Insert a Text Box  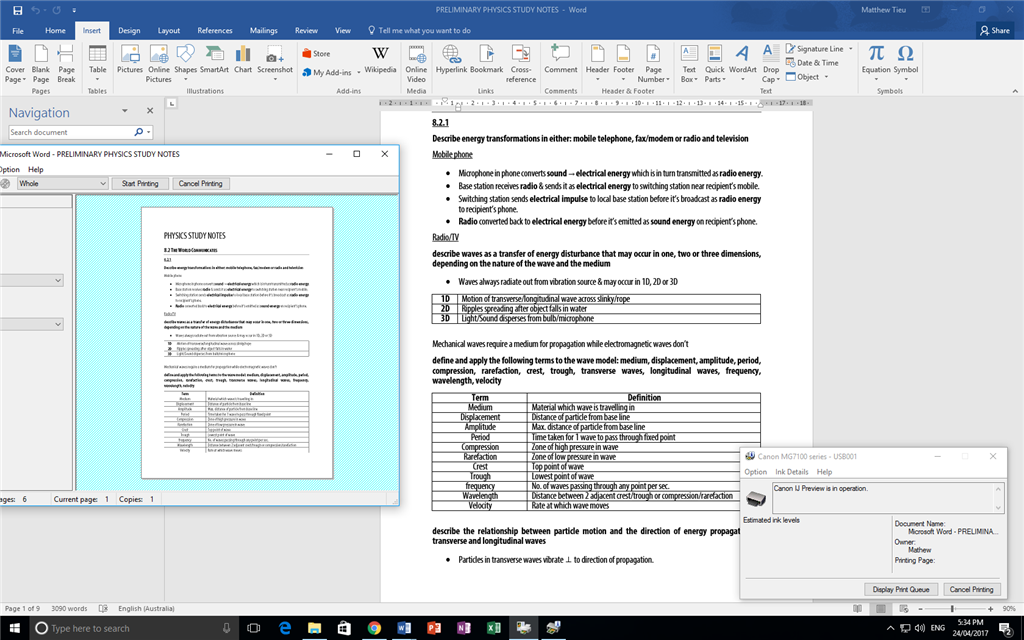pyautogui.click(x=689, y=63)
